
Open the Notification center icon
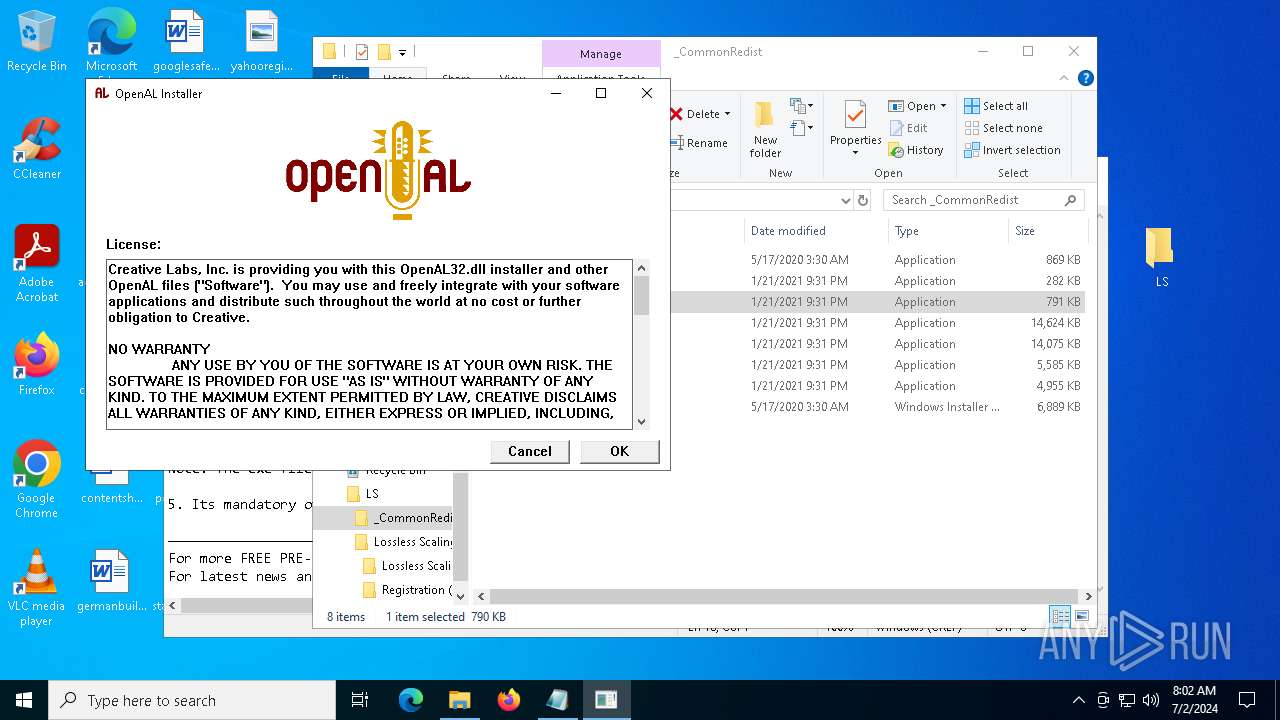pyautogui.click(x=1247, y=700)
